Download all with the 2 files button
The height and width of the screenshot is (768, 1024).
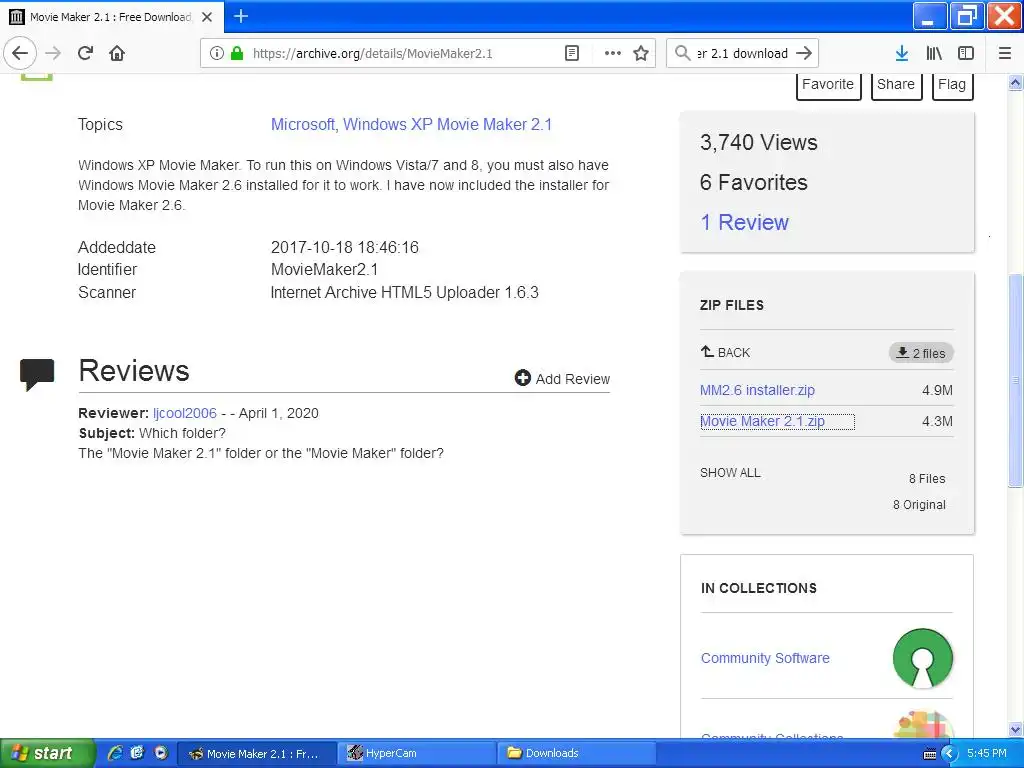point(921,353)
